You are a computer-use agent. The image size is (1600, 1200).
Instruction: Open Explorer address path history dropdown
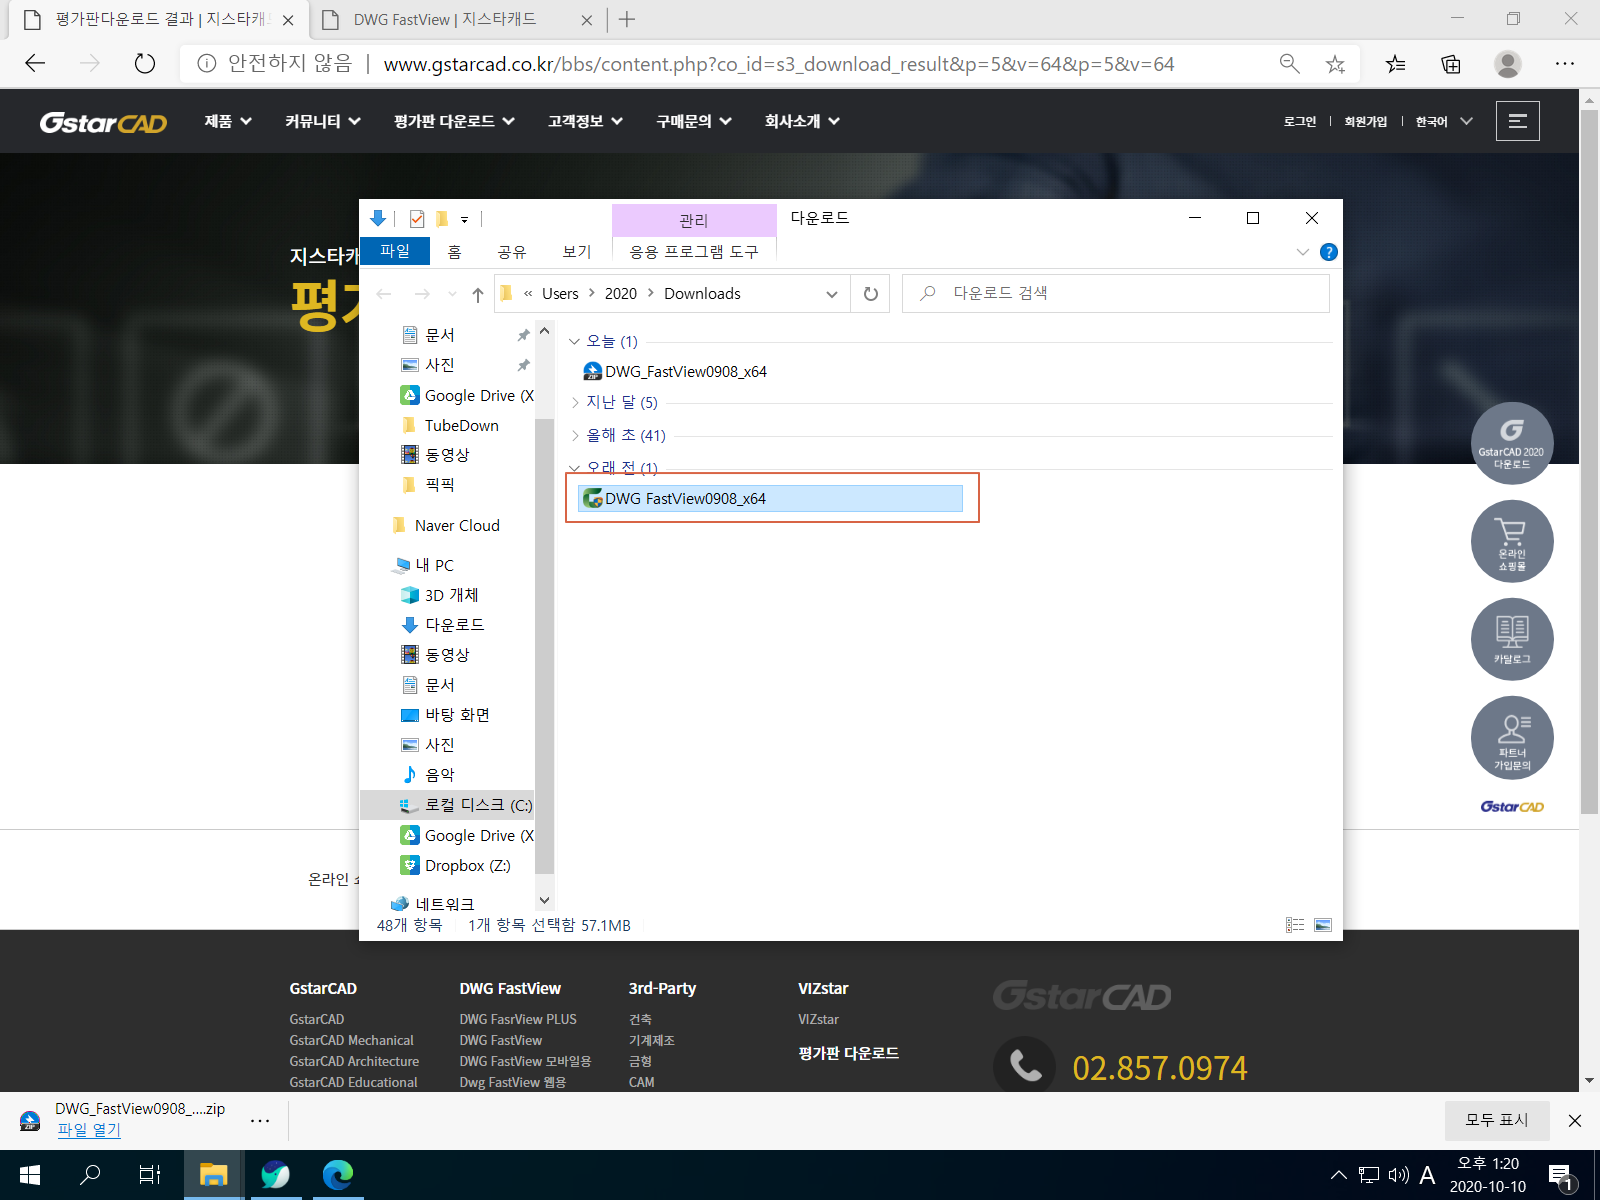click(832, 294)
